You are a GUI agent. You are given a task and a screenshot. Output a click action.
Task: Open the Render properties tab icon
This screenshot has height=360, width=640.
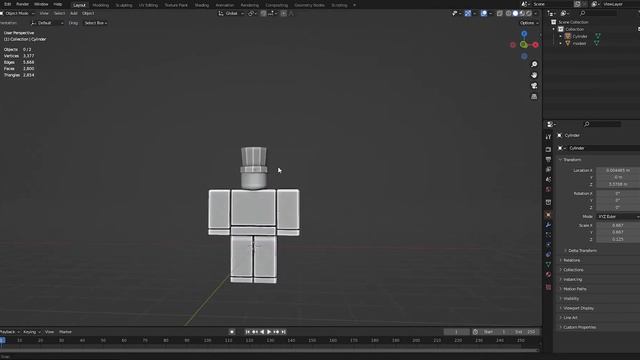(548, 149)
